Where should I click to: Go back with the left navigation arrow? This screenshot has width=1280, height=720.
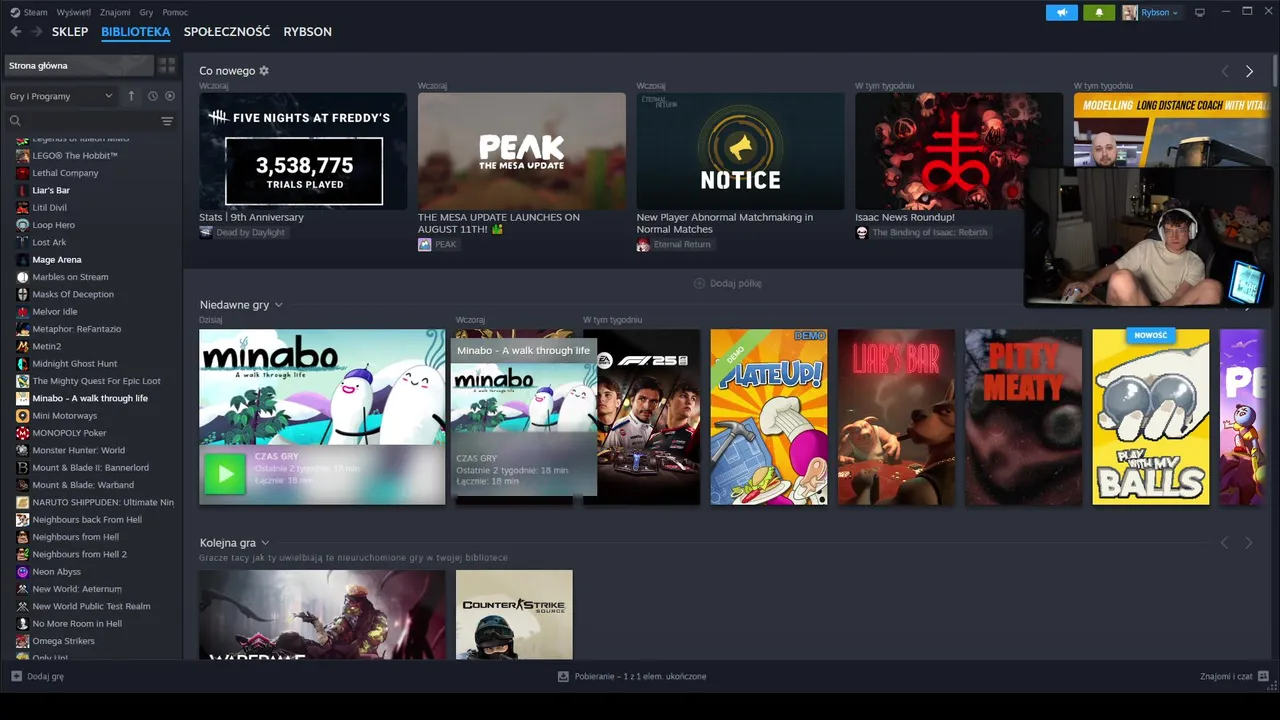(15, 32)
